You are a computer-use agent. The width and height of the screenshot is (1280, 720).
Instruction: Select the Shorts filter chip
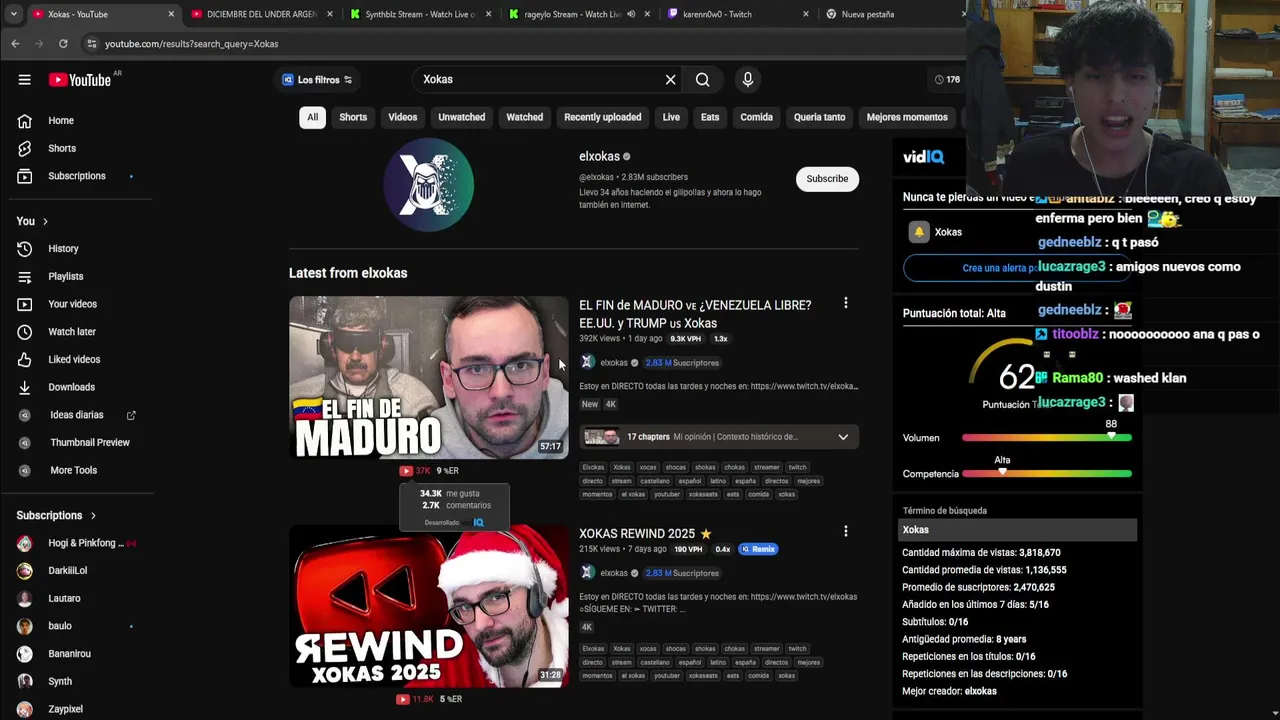353,117
